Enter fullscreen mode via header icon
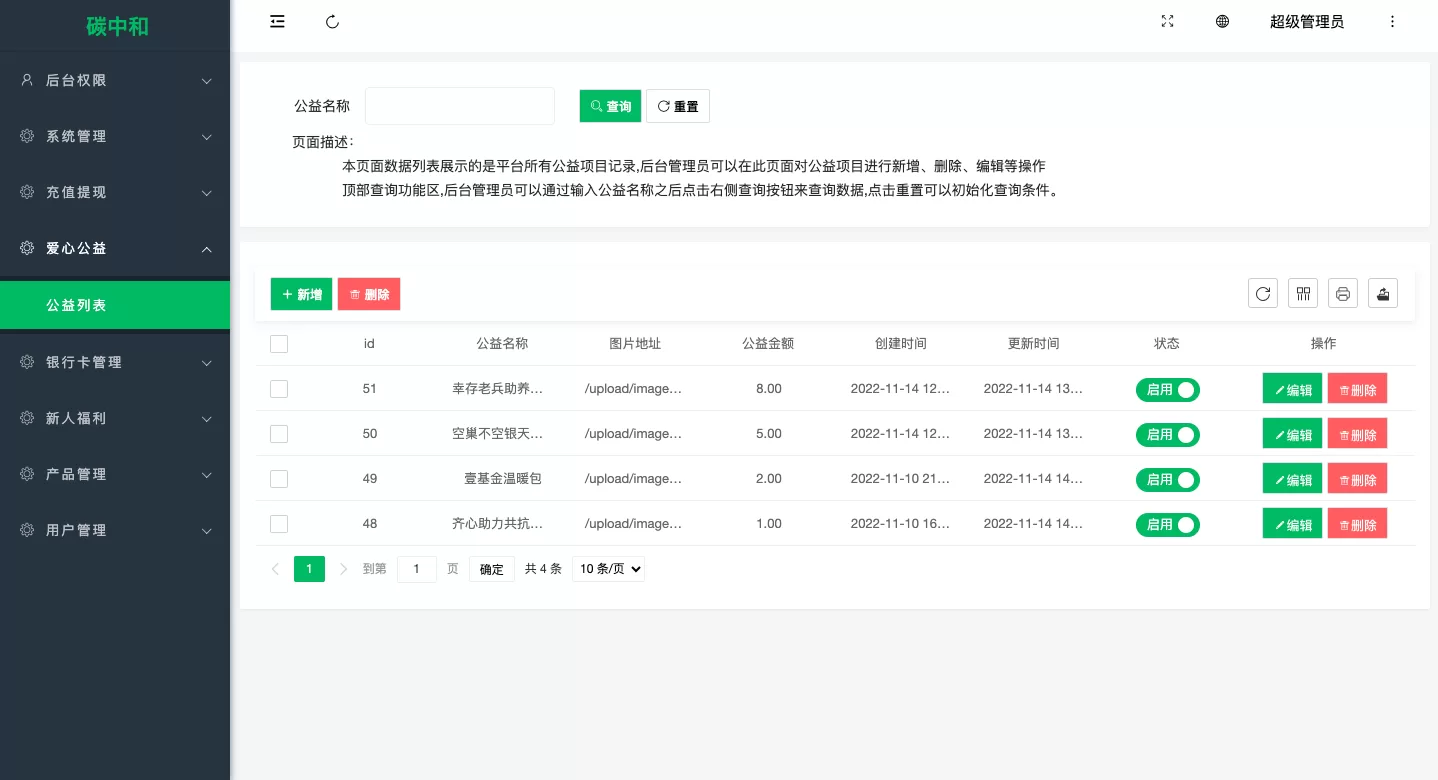Screen dimensions: 1438x780 1167,22
